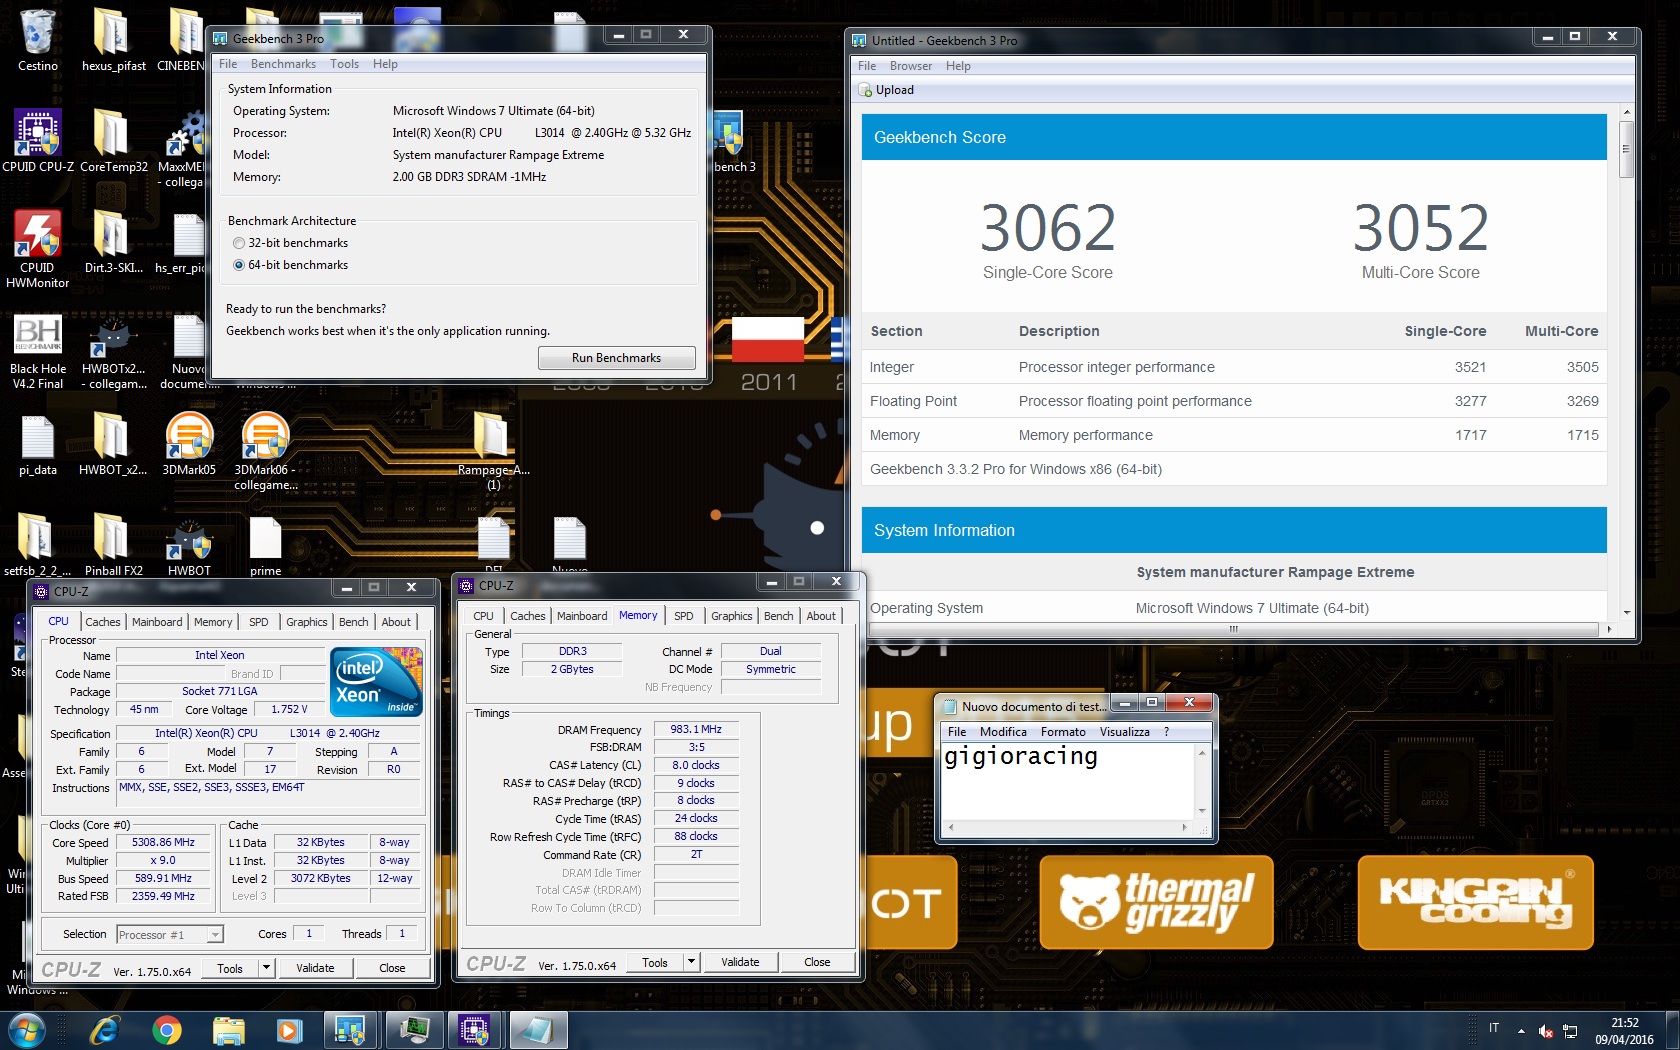
Task: Switch to SPD tab in CPU-Z Memory window
Action: point(684,616)
